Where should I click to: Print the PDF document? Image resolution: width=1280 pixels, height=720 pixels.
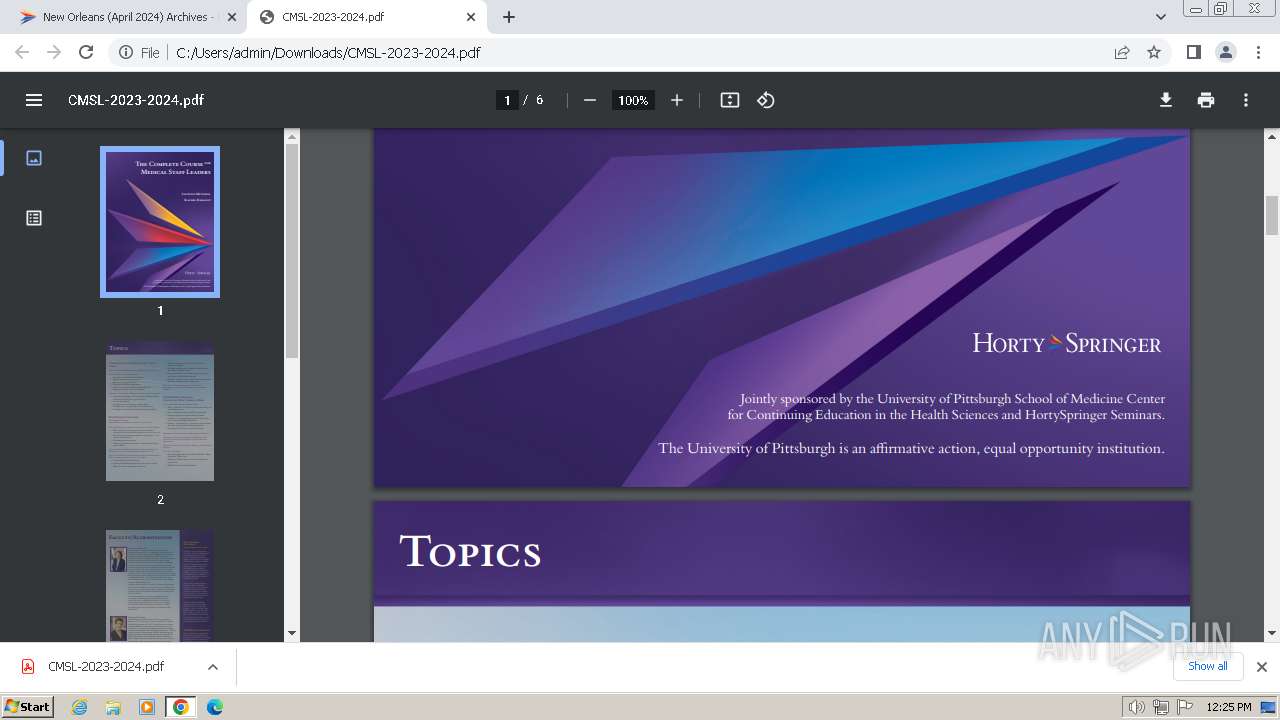coord(1206,100)
